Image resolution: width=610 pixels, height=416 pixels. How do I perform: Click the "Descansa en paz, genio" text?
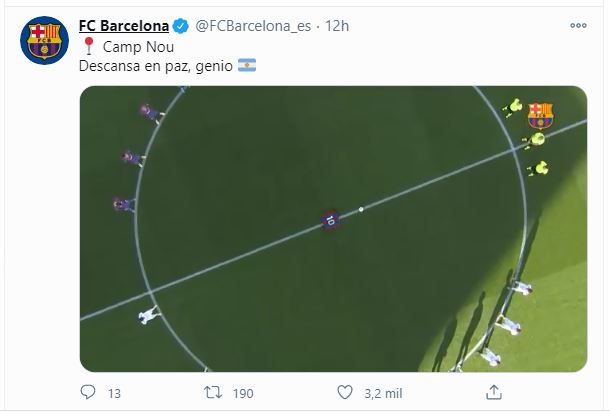coord(156,66)
